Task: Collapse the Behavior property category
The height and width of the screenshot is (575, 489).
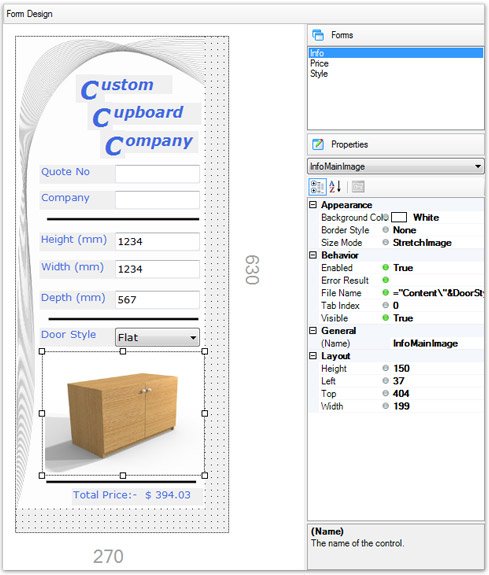Action: coord(313,255)
